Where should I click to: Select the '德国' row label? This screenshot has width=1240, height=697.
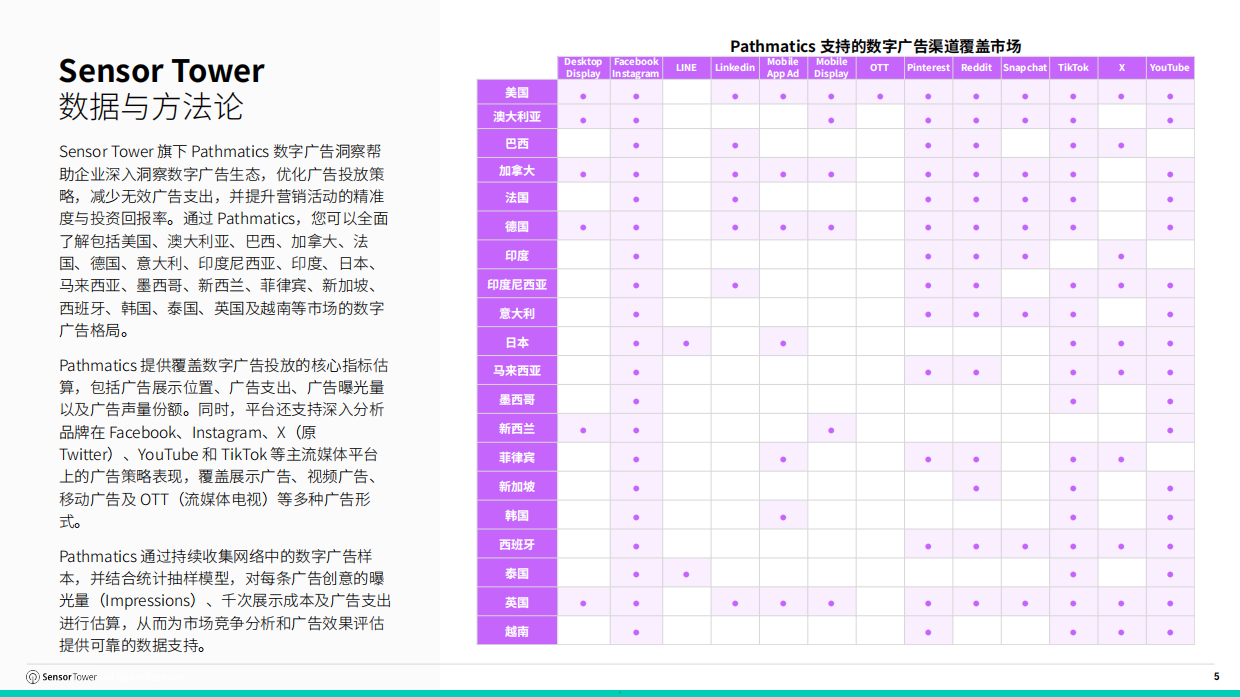tap(517, 227)
